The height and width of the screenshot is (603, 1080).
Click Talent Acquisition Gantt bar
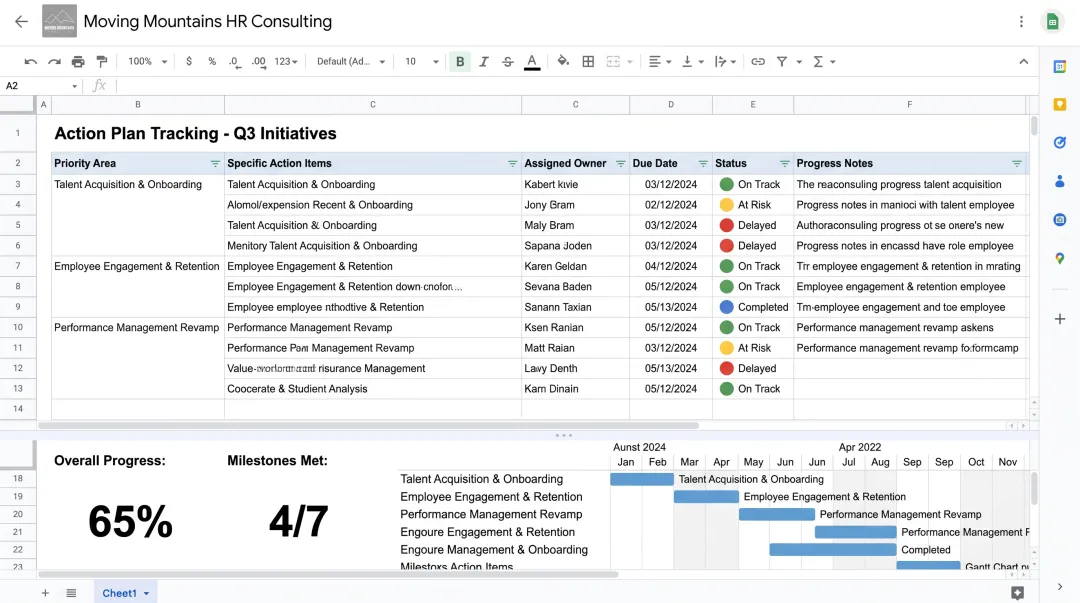coord(642,480)
